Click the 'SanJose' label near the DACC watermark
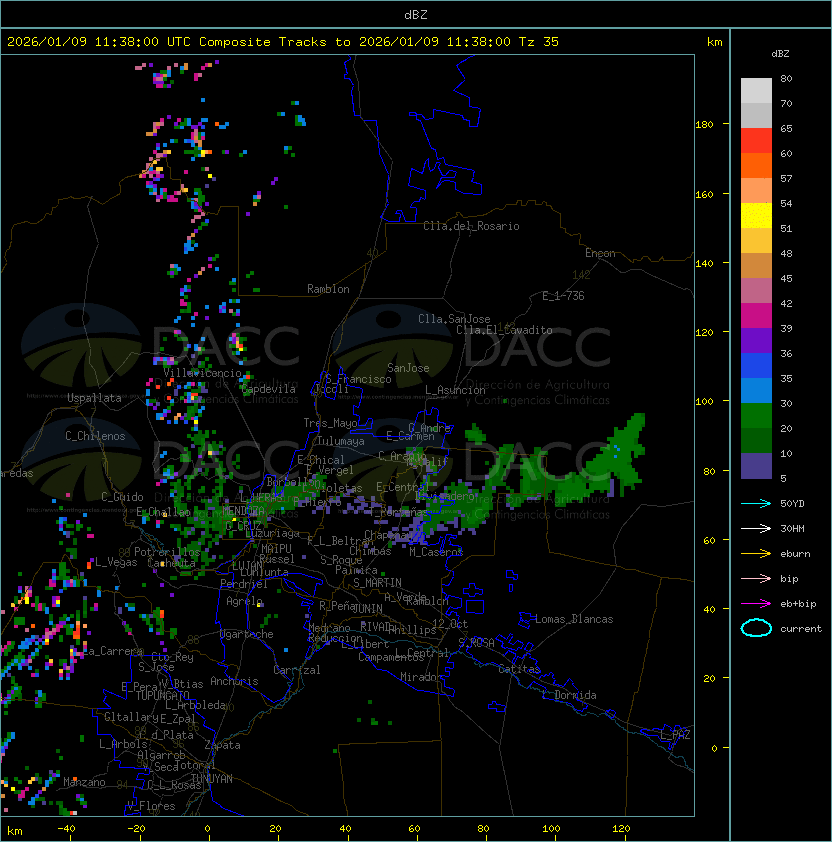832x842 pixels. (408, 368)
